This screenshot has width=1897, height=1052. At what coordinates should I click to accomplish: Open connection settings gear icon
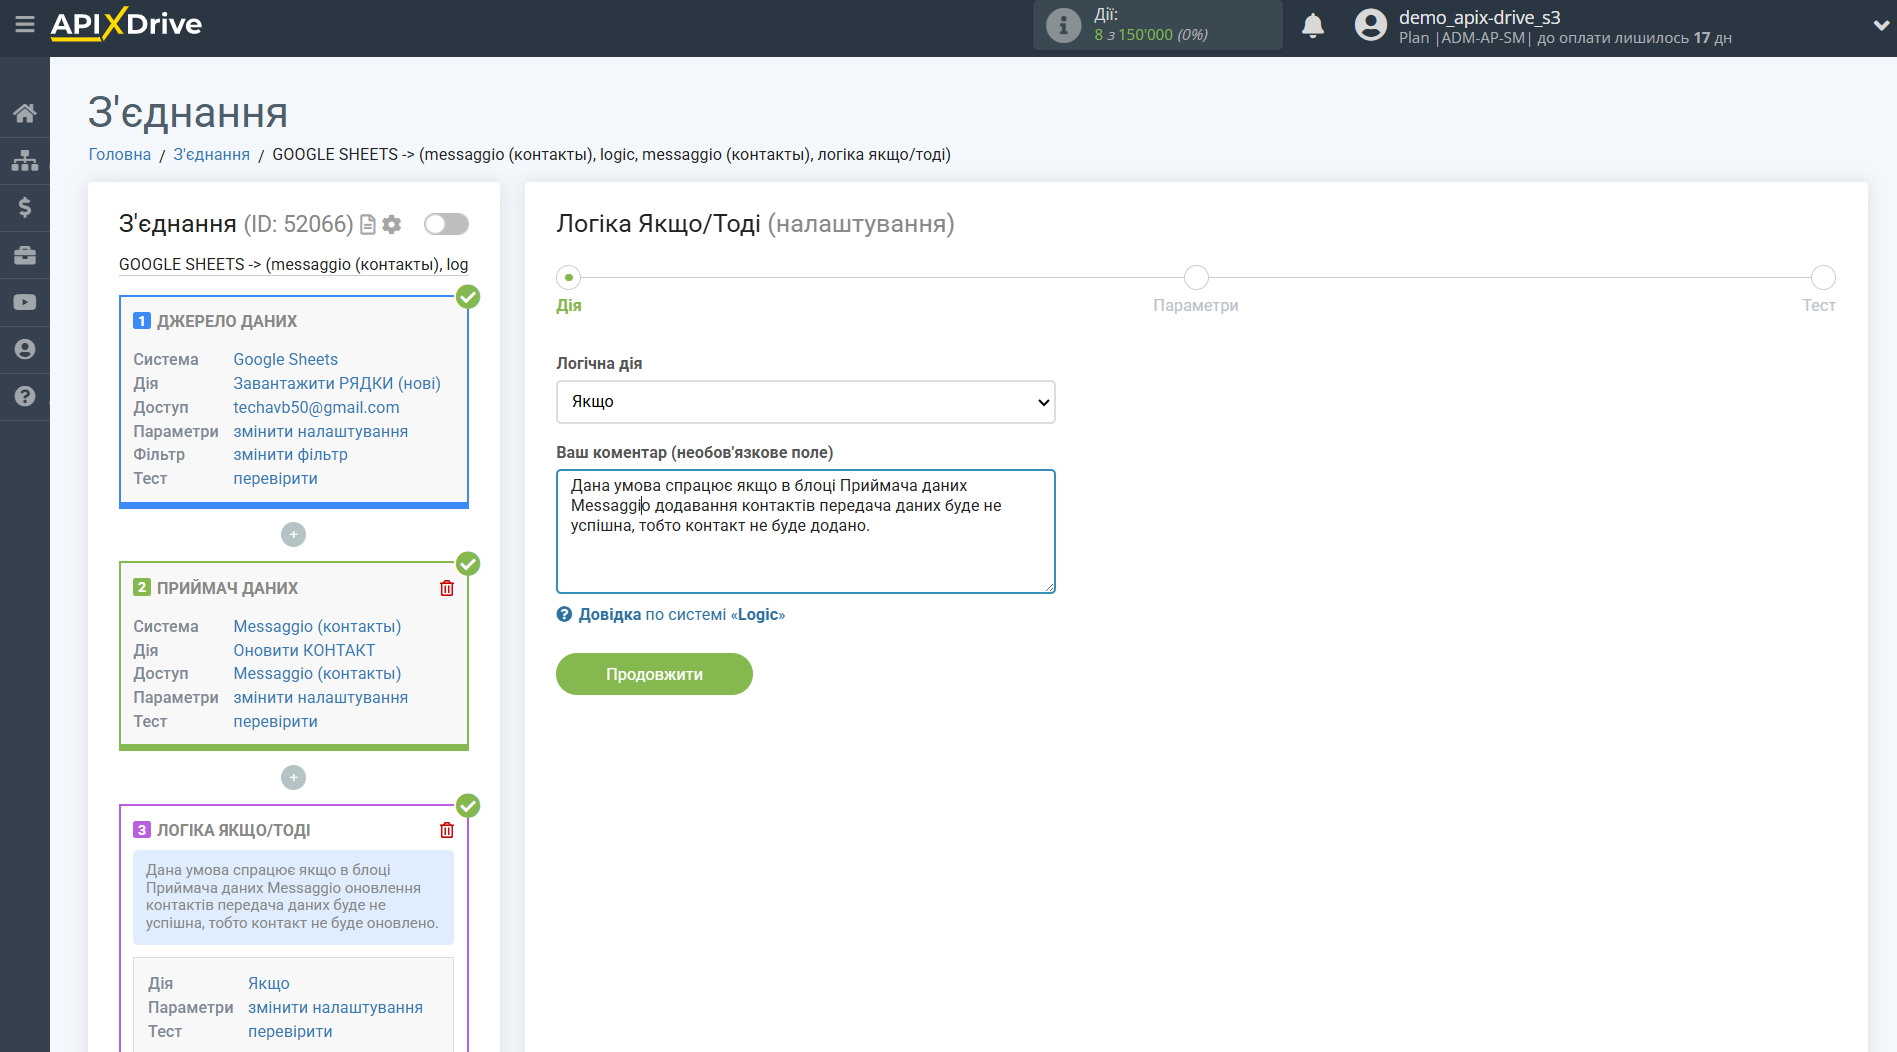point(392,225)
